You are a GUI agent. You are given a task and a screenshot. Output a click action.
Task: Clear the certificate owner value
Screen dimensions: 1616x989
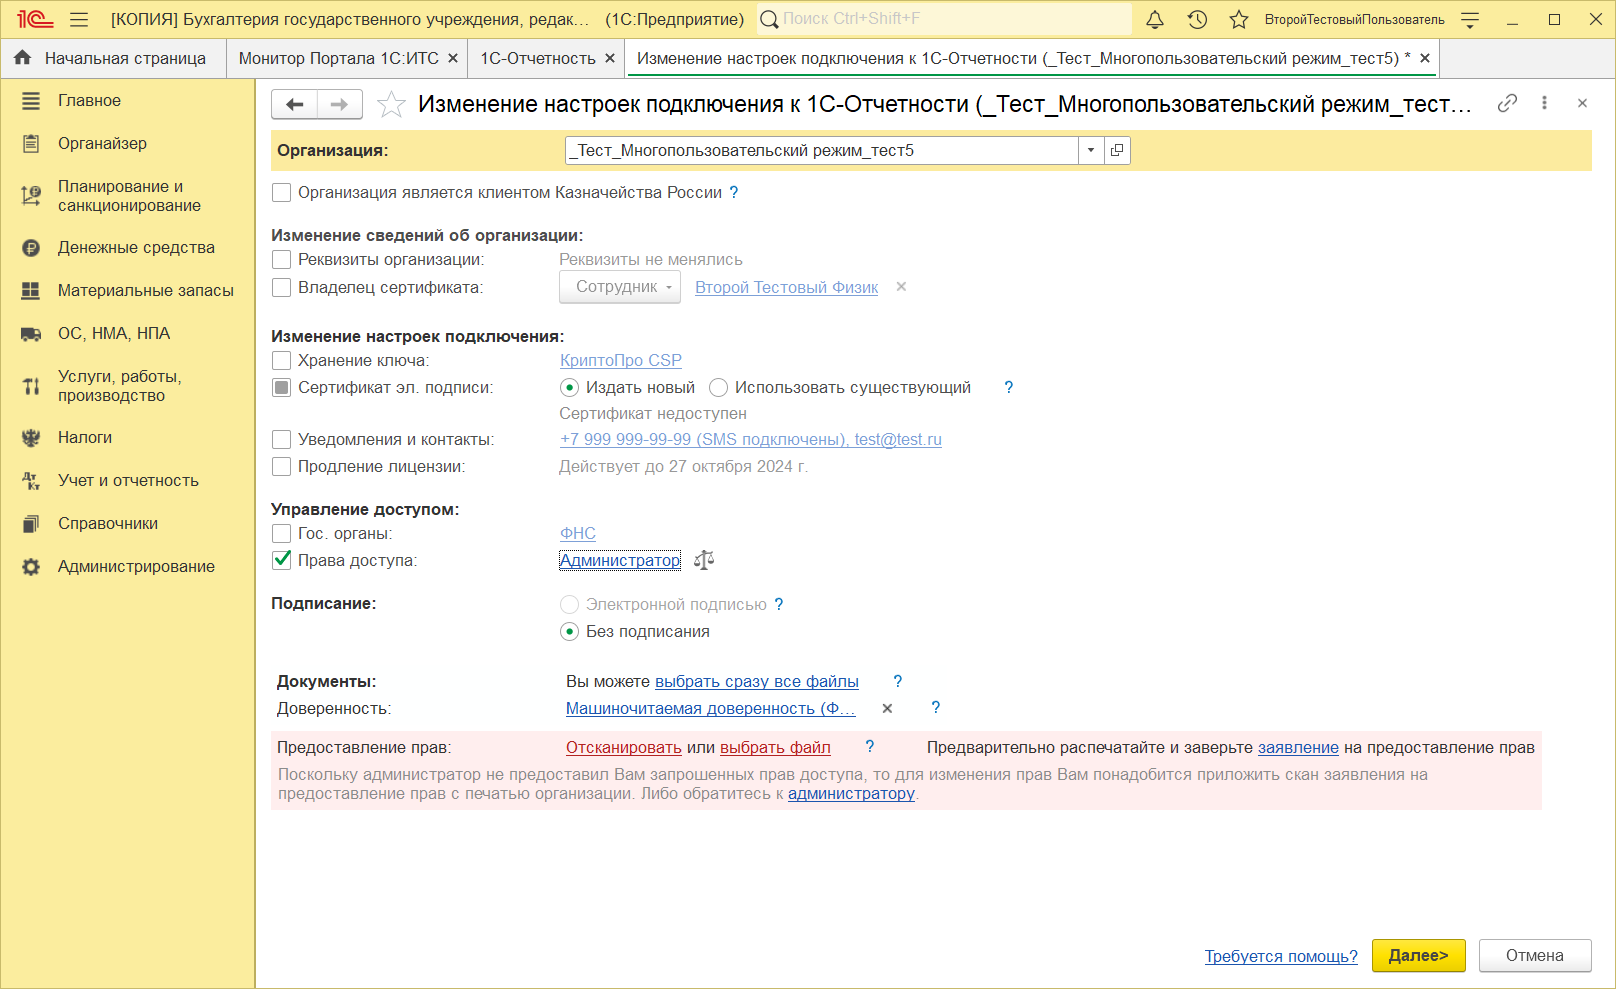(x=901, y=287)
